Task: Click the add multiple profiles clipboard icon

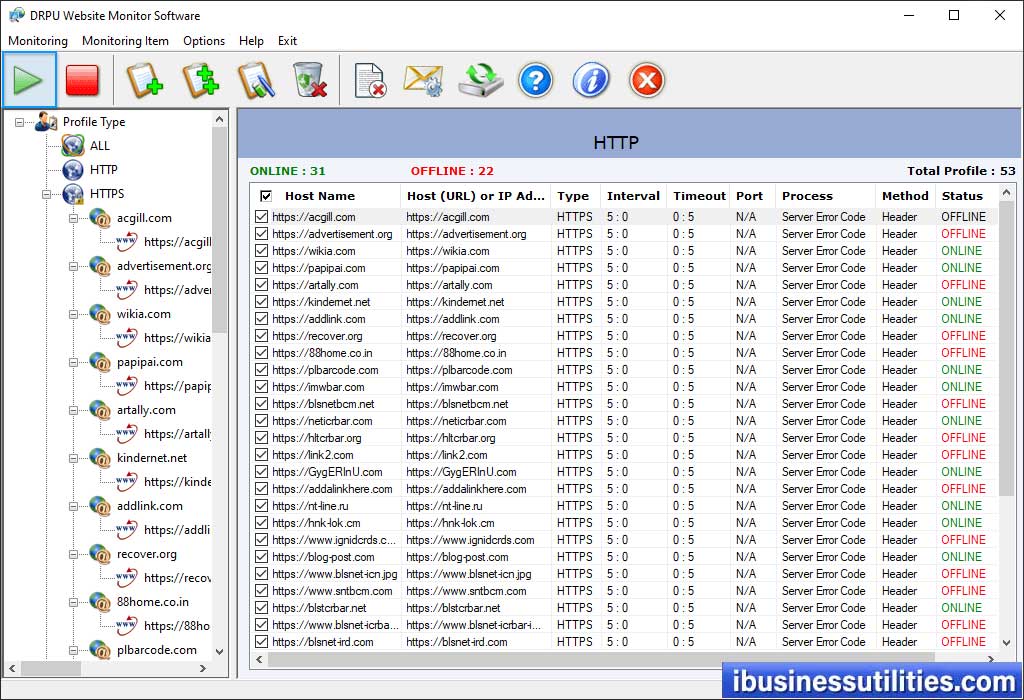Action: tap(200, 80)
